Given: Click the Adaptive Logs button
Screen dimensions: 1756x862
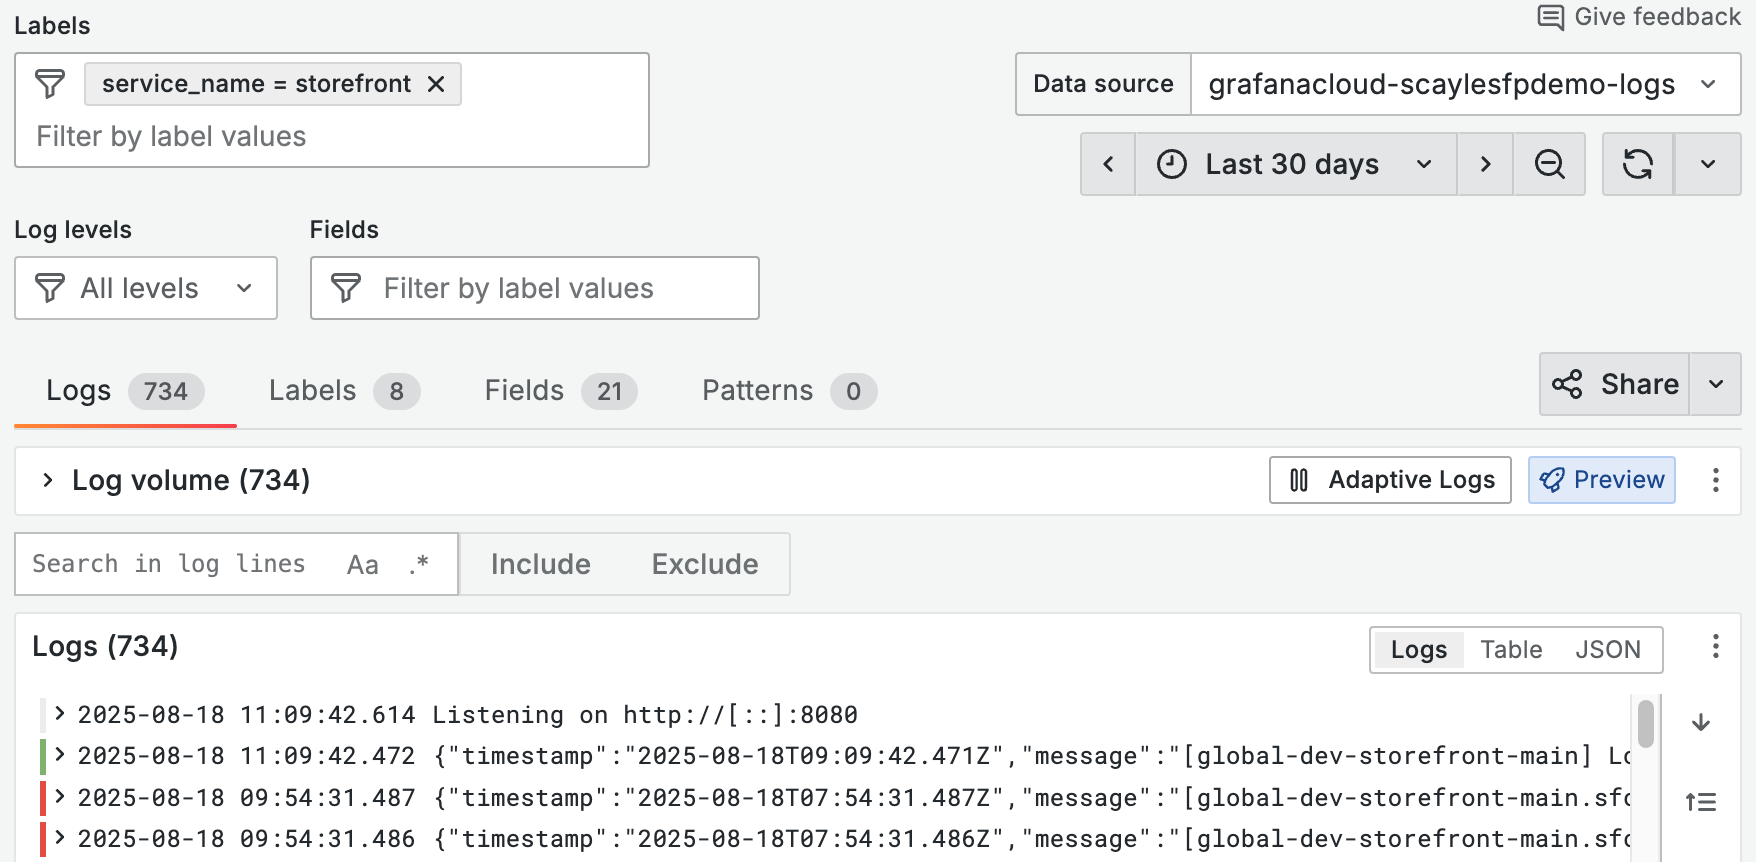Looking at the screenshot, I should (x=1390, y=480).
